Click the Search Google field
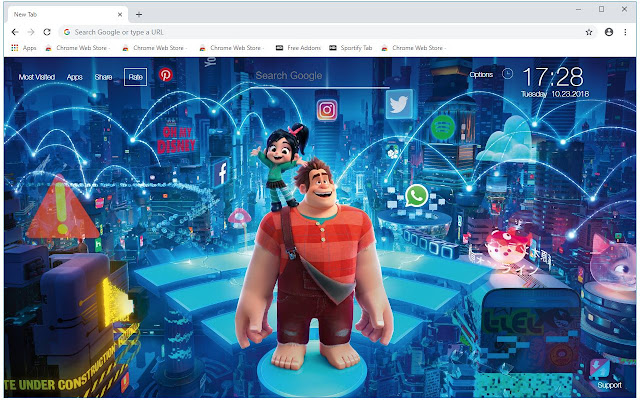This screenshot has width=640, height=400. tap(320, 76)
